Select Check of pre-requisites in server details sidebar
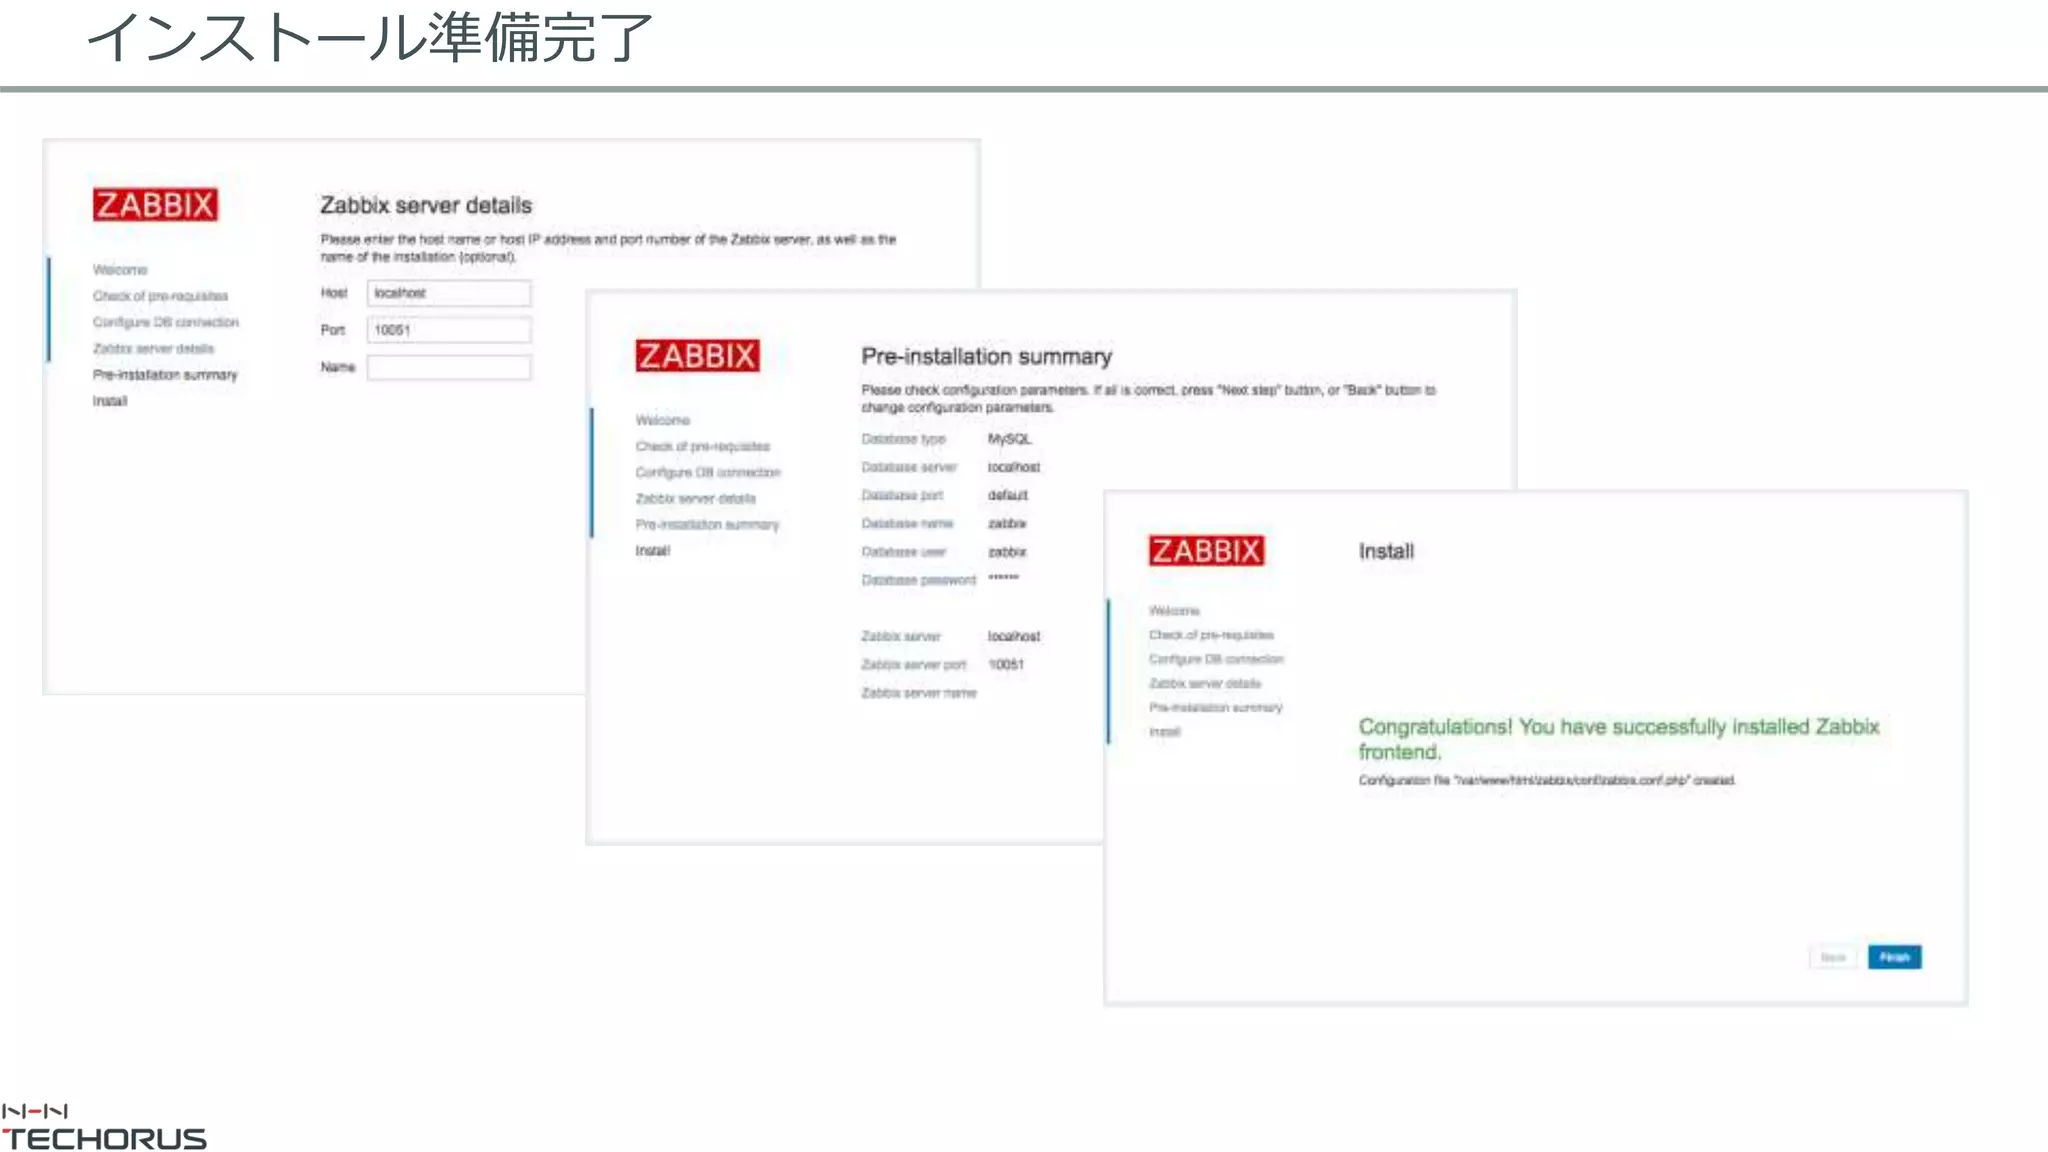2048x1152 pixels. click(160, 296)
